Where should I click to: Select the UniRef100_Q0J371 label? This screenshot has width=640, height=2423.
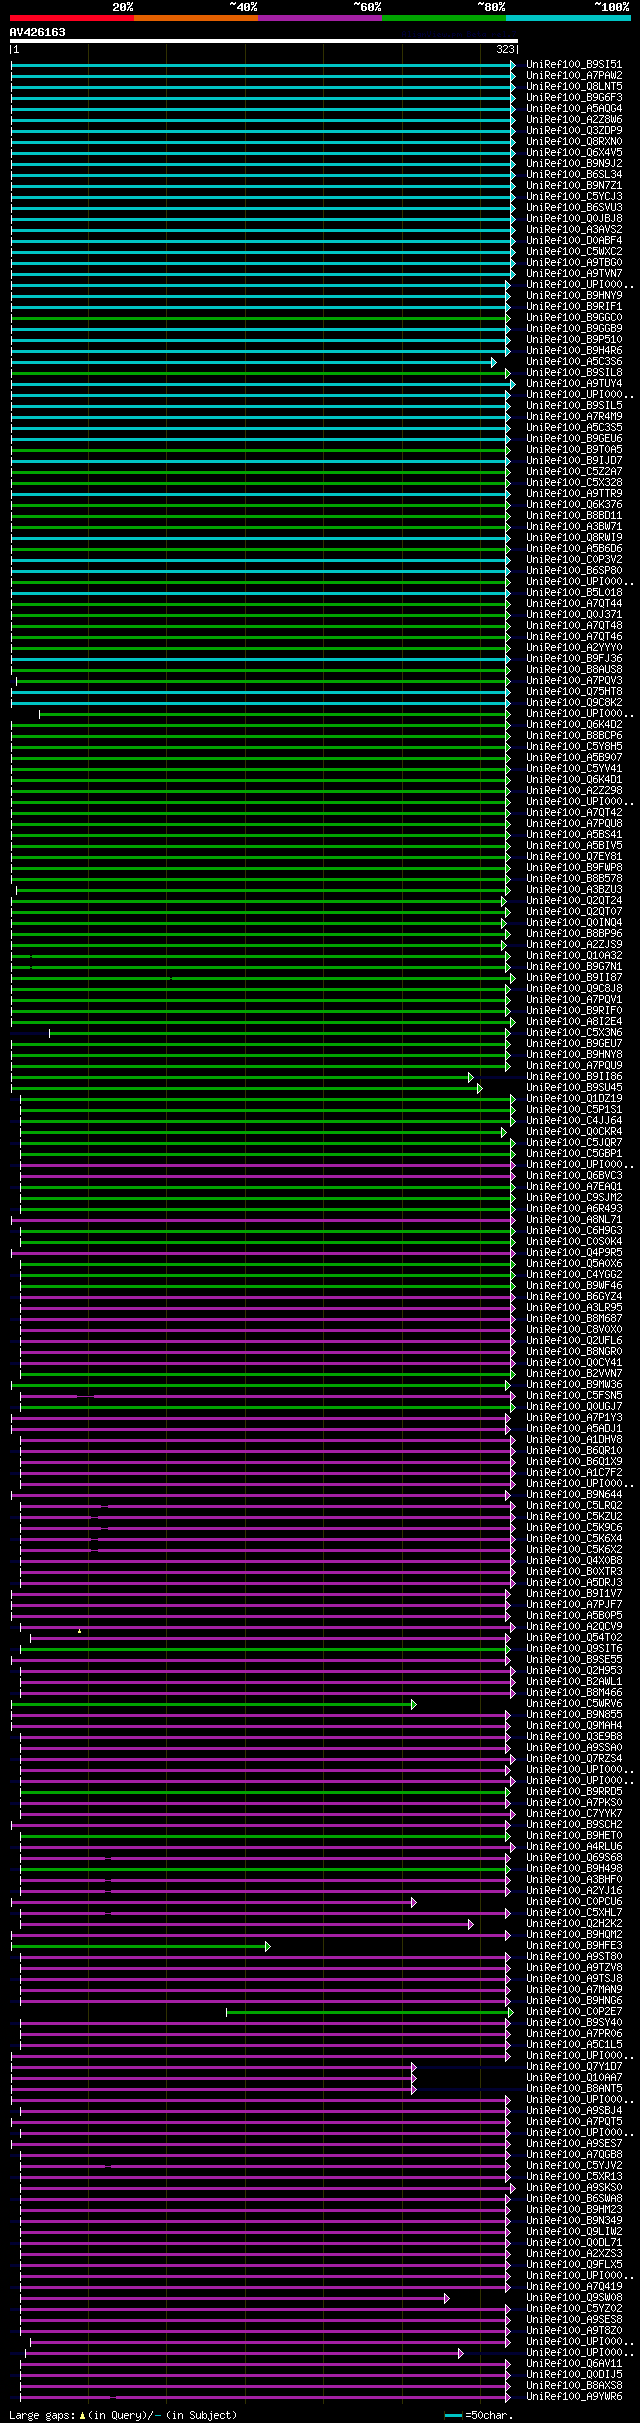(574, 615)
